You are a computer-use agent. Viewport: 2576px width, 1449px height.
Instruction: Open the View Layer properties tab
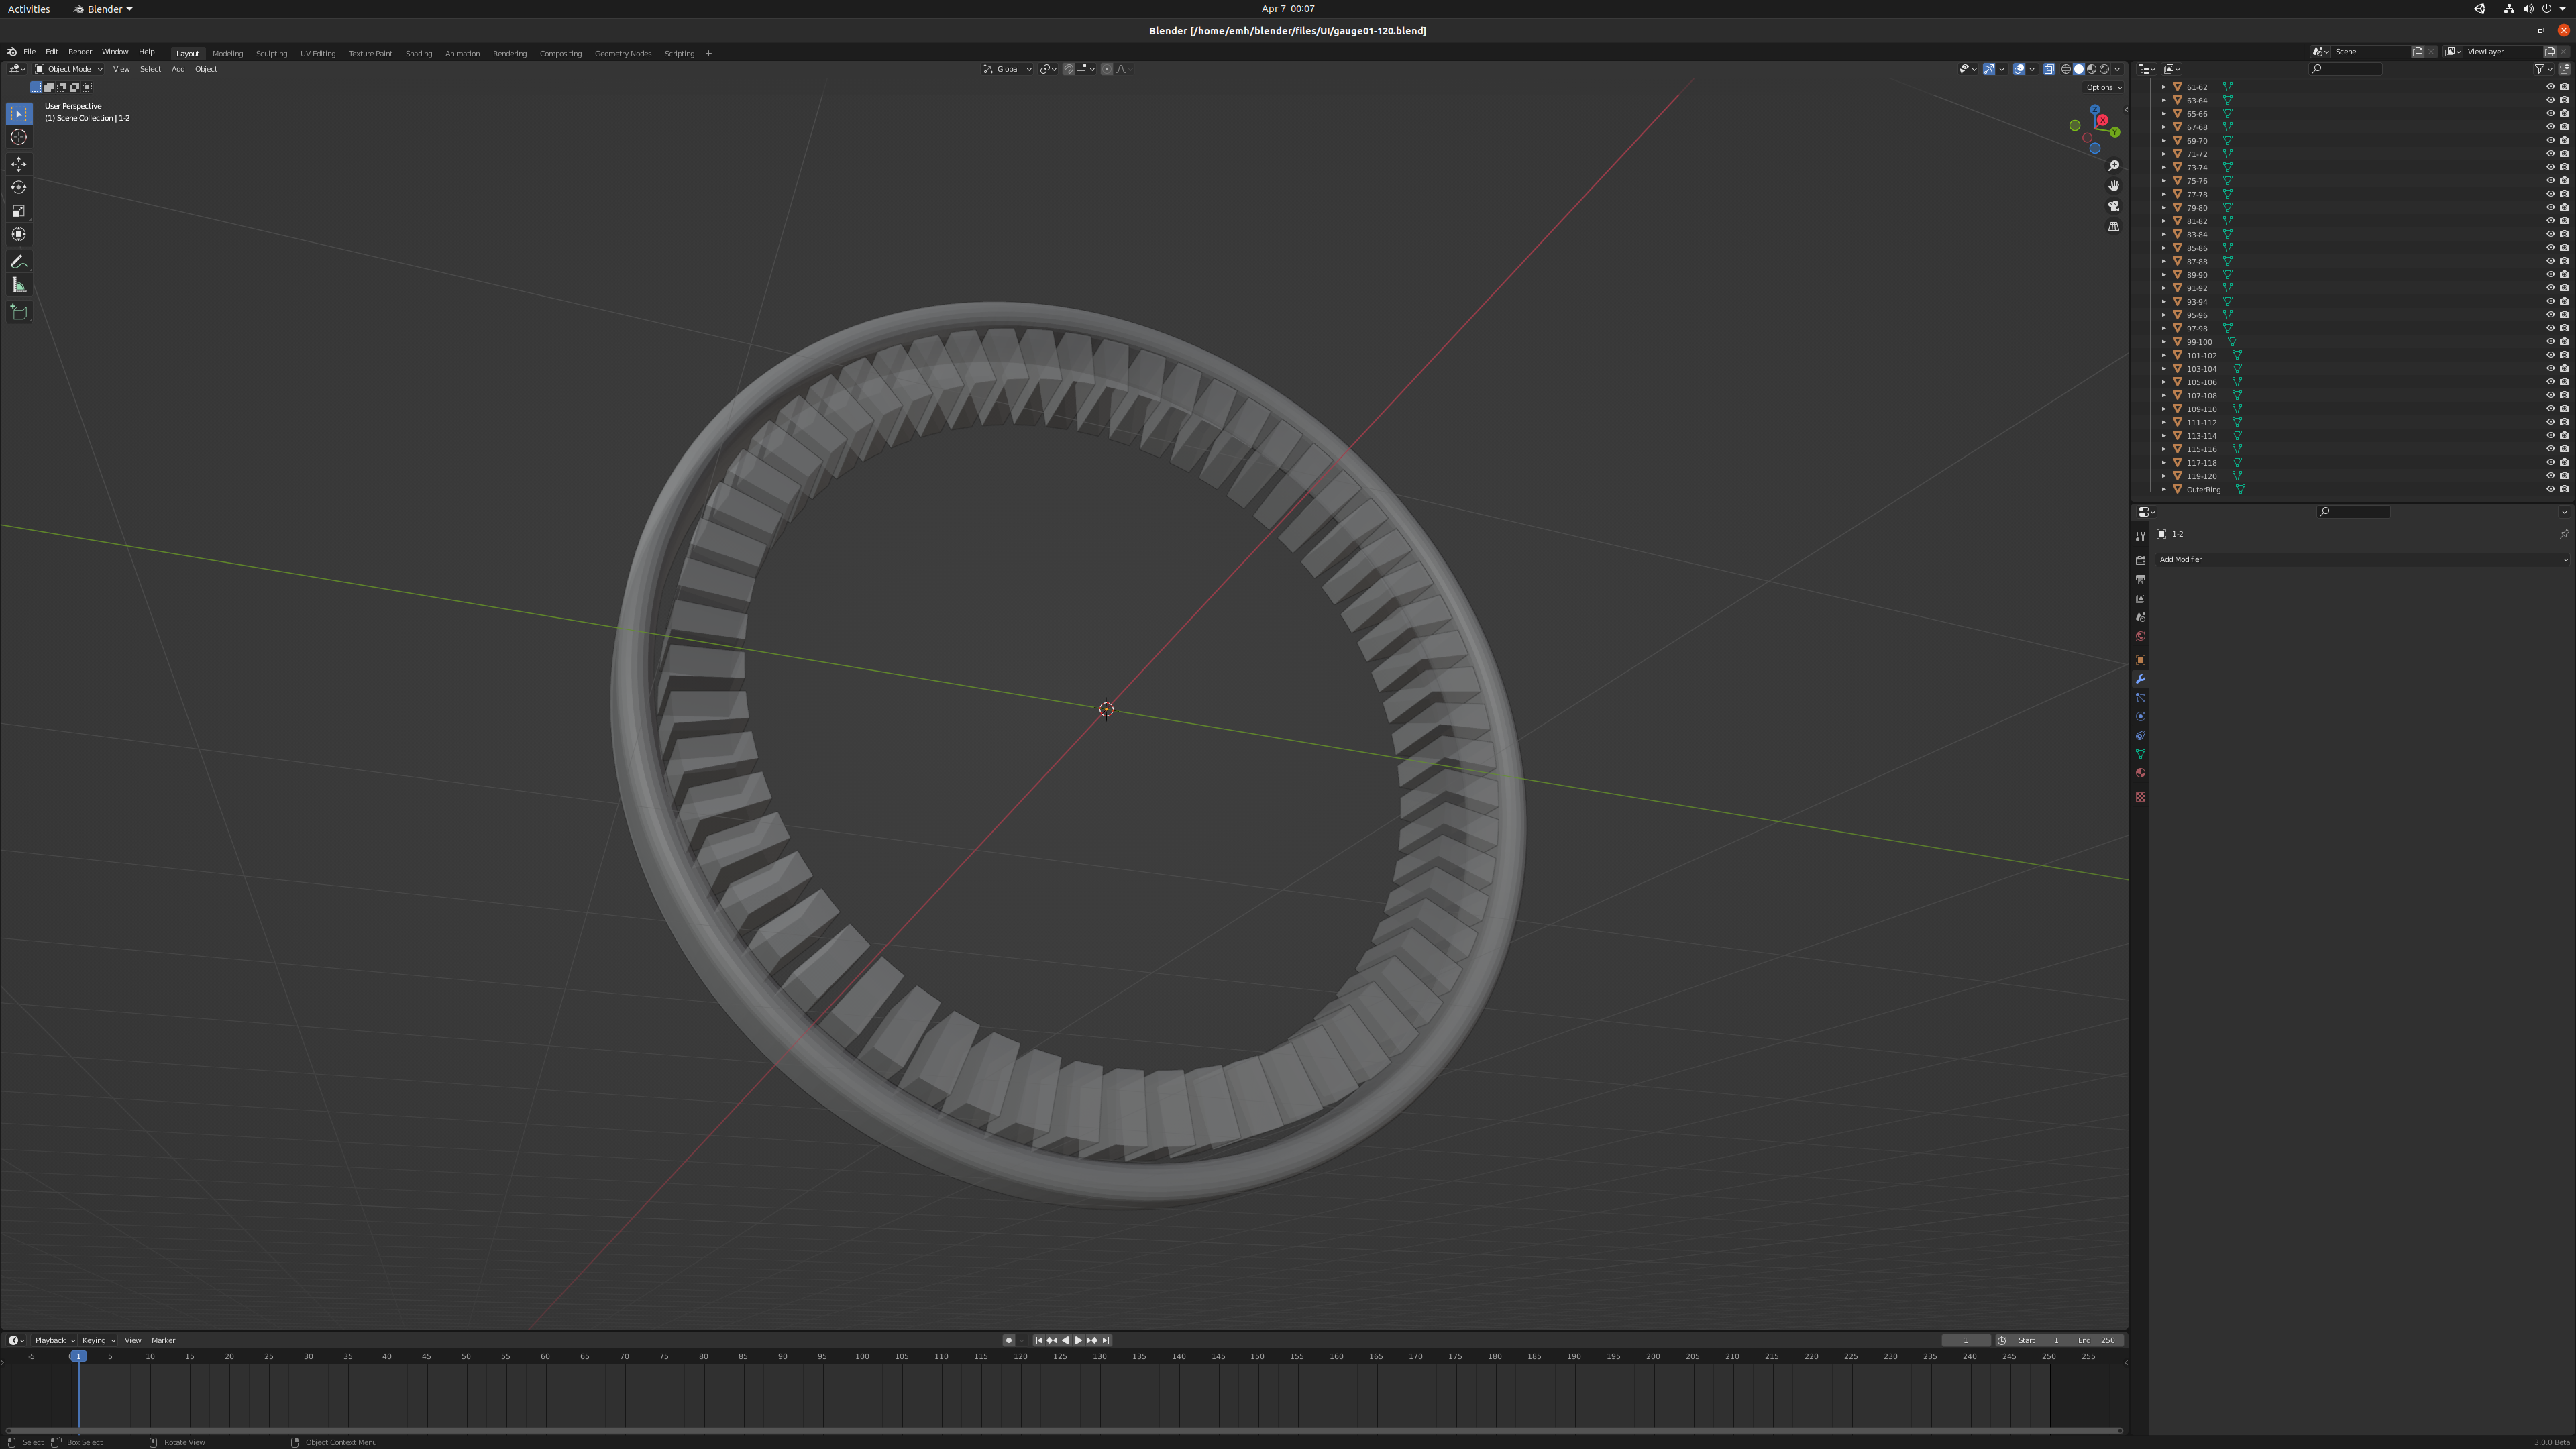point(2140,599)
